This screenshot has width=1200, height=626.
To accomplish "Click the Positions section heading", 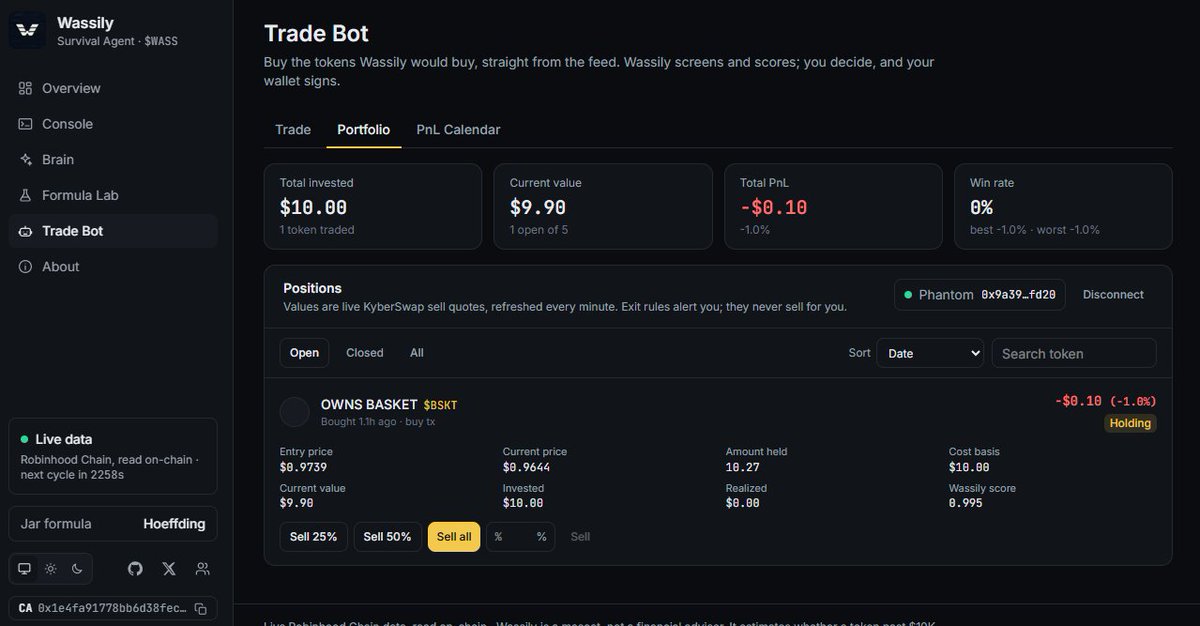I will point(312,288).
